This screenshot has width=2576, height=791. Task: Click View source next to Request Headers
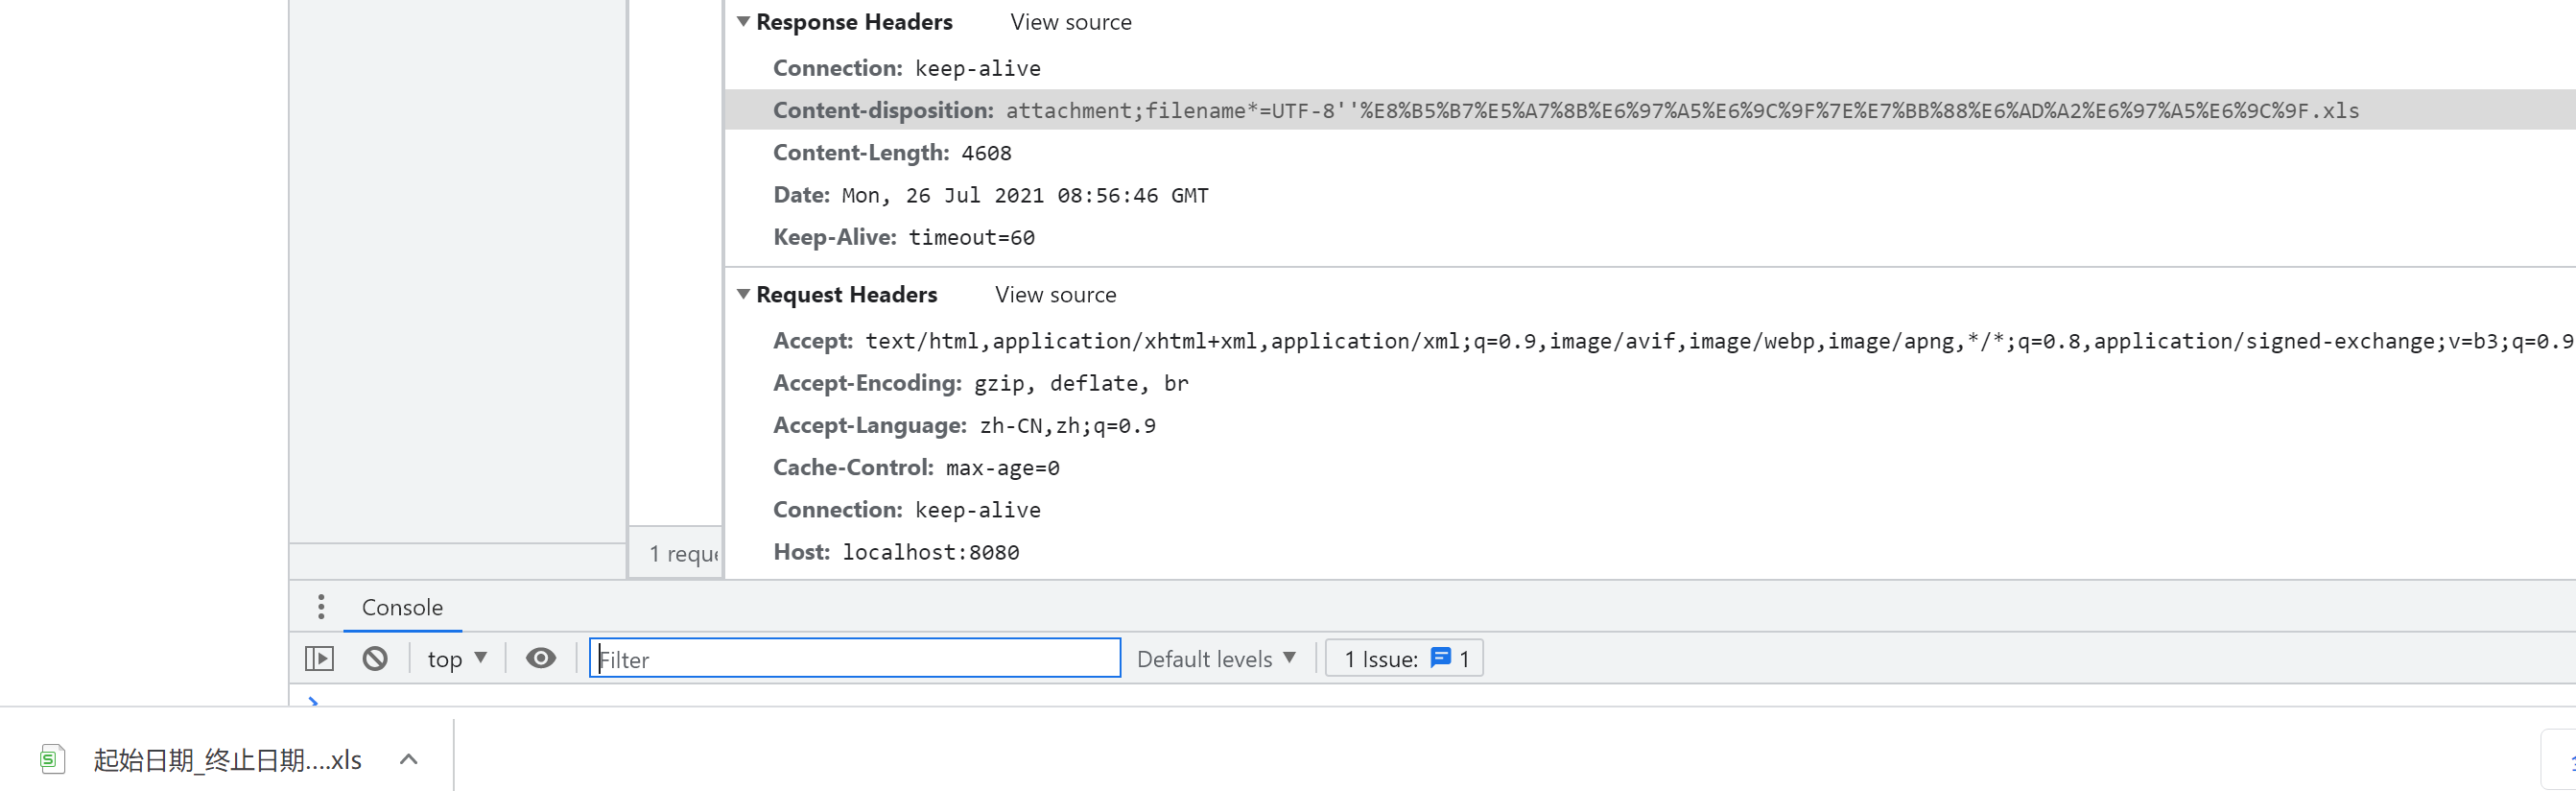[x=1055, y=295]
